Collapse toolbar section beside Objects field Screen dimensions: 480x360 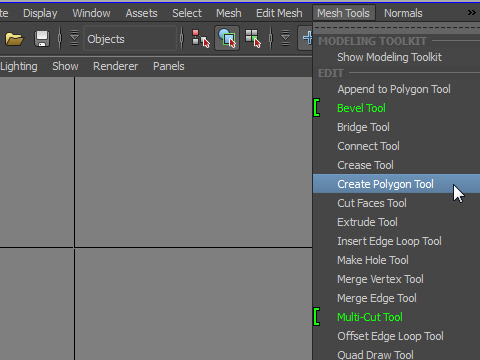74,39
